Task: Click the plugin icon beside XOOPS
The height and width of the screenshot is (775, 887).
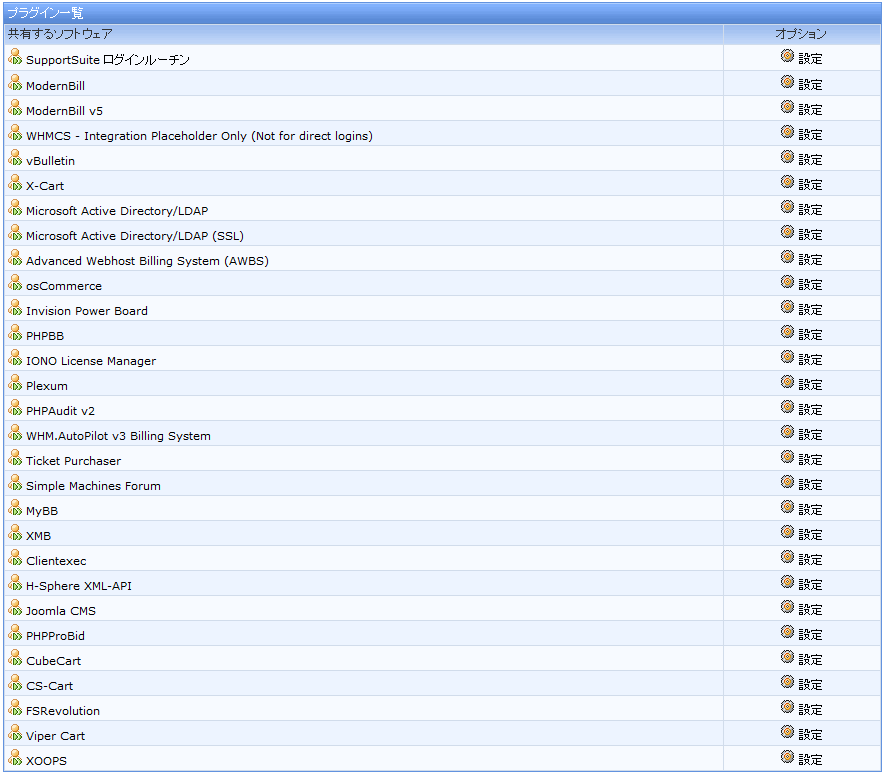Action: [15, 757]
